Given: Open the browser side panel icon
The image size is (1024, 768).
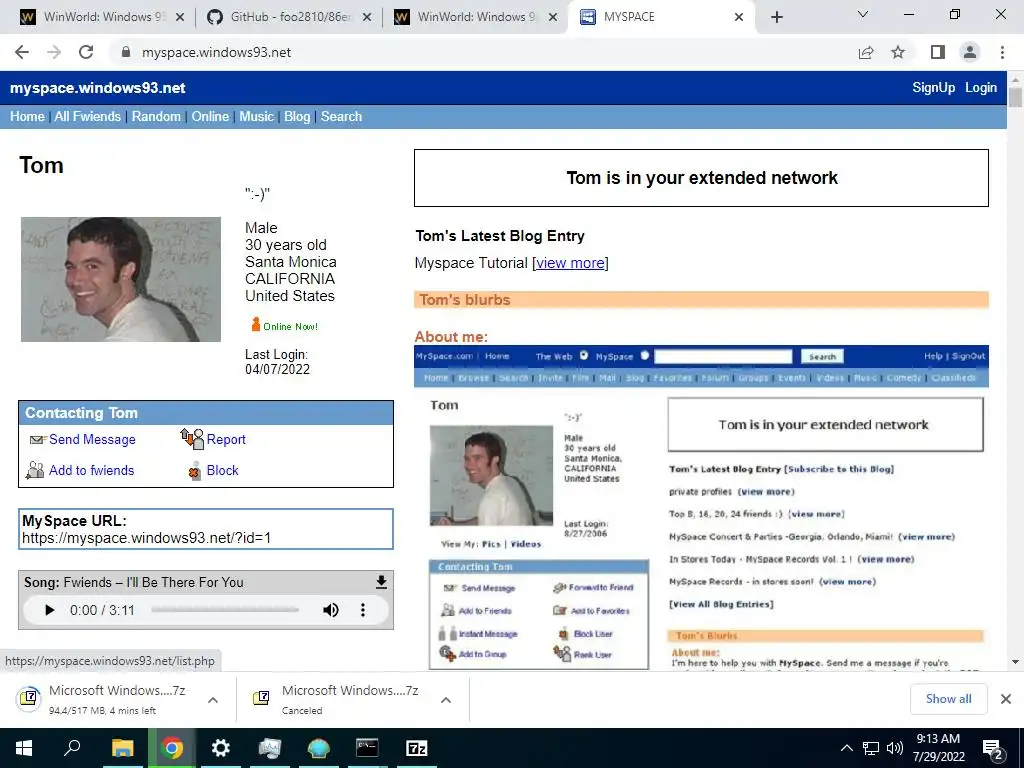Looking at the screenshot, I should point(938,52).
